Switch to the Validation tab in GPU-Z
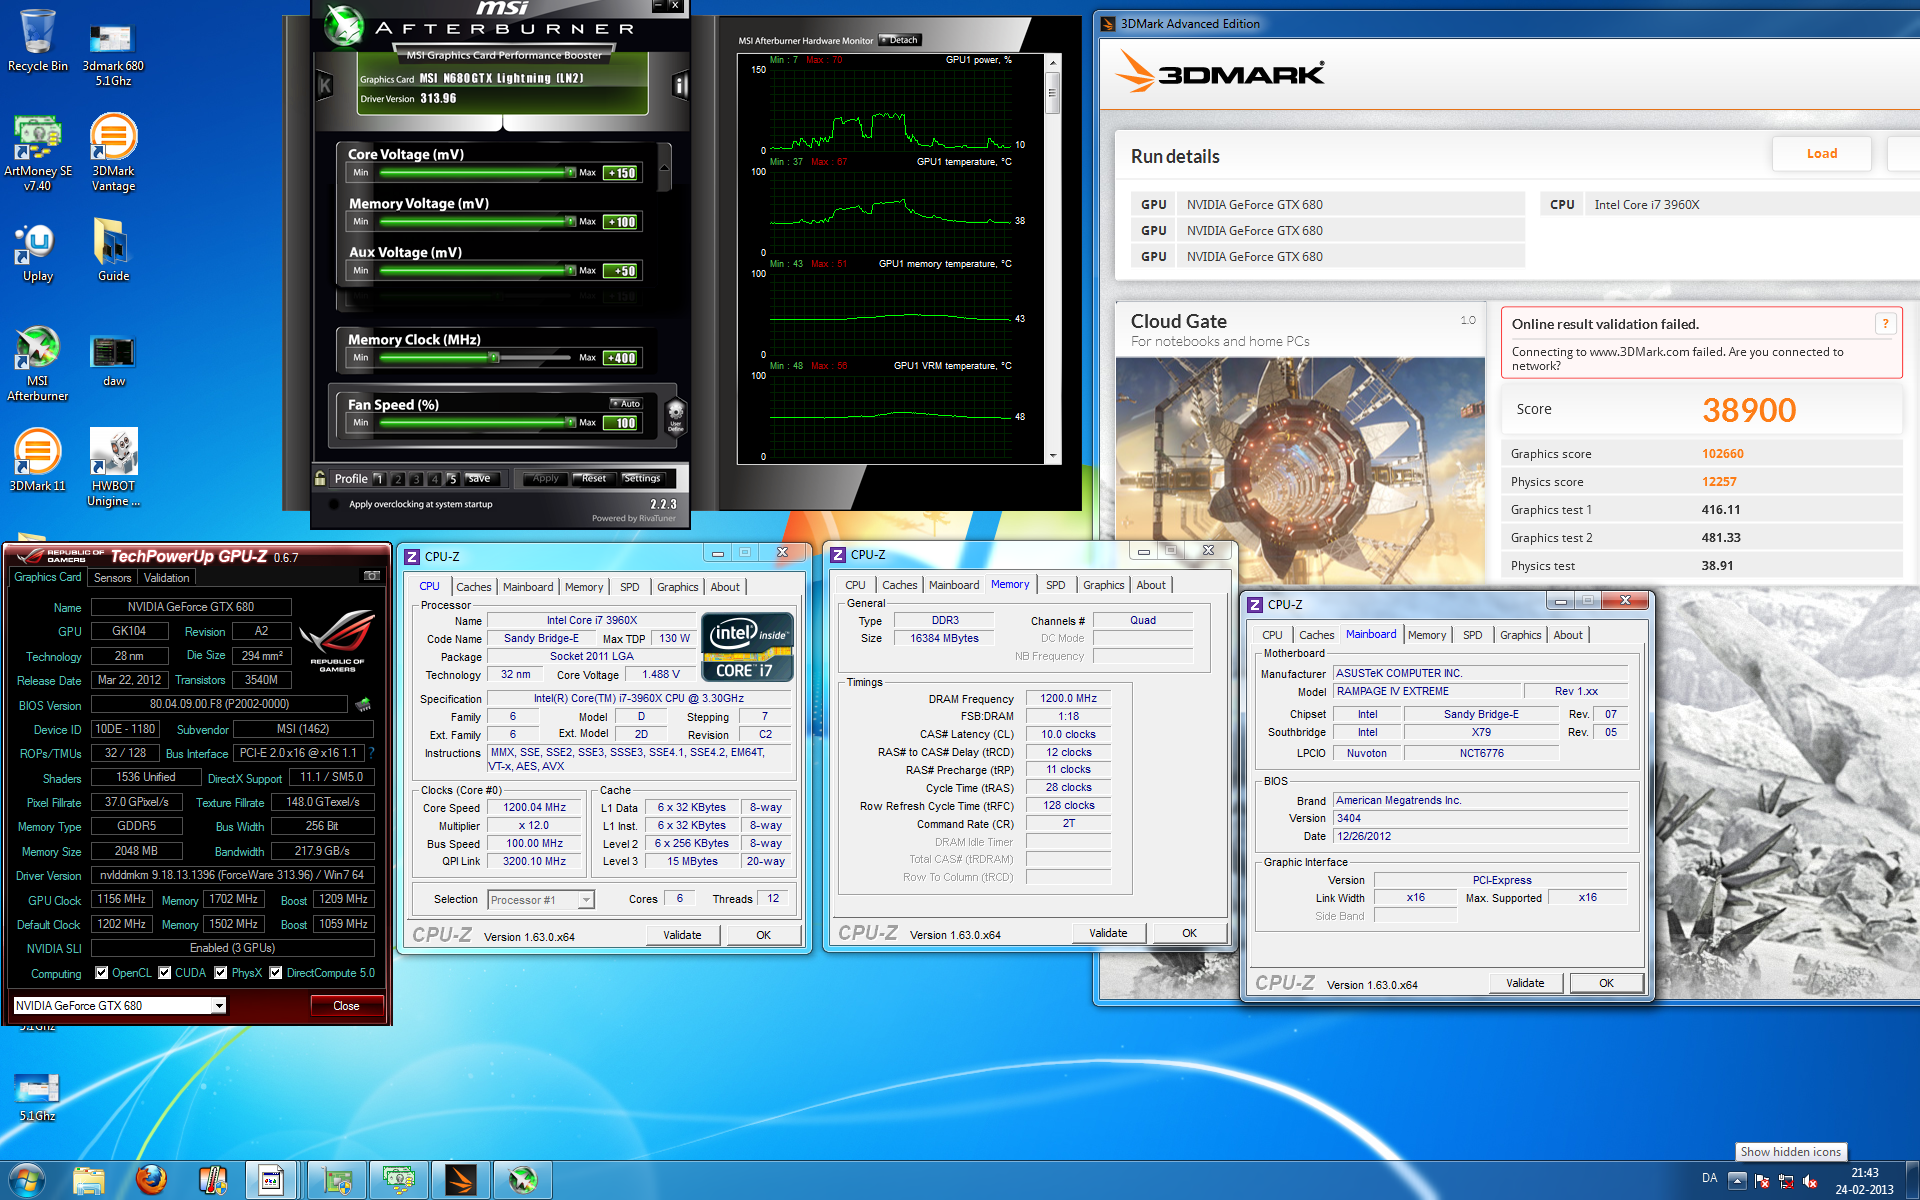Screen dimensions: 1920x1200 [166, 577]
